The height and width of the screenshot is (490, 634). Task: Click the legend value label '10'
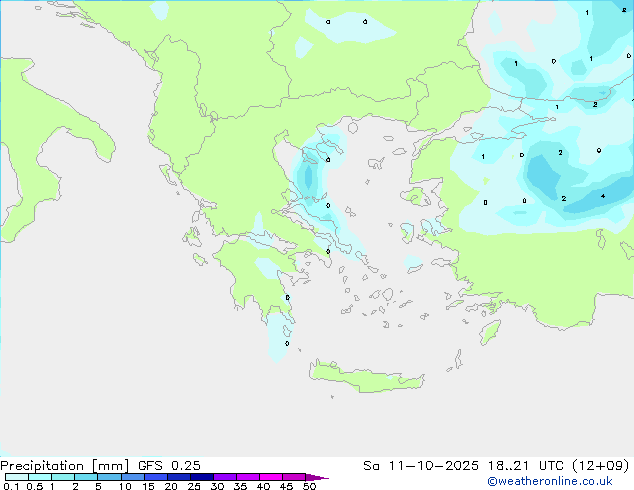(125, 486)
